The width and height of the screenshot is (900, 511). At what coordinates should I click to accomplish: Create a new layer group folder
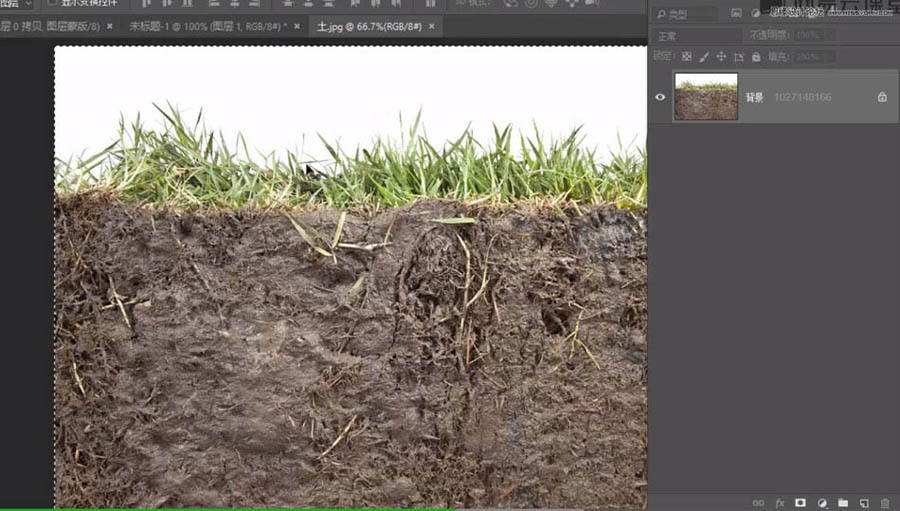click(x=843, y=503)
